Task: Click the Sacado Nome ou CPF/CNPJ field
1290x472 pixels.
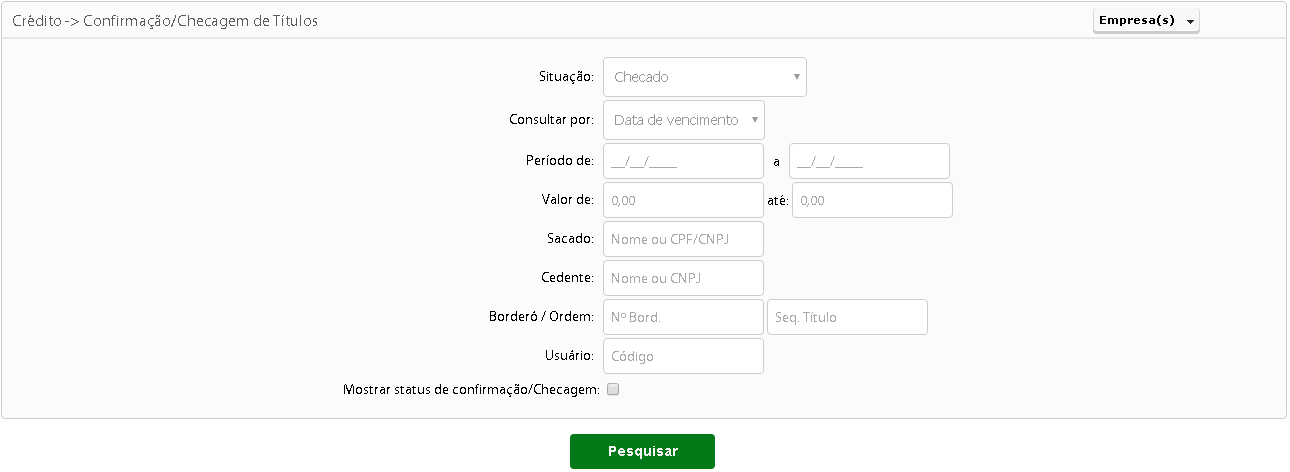Action: click(x=683, y=239)
